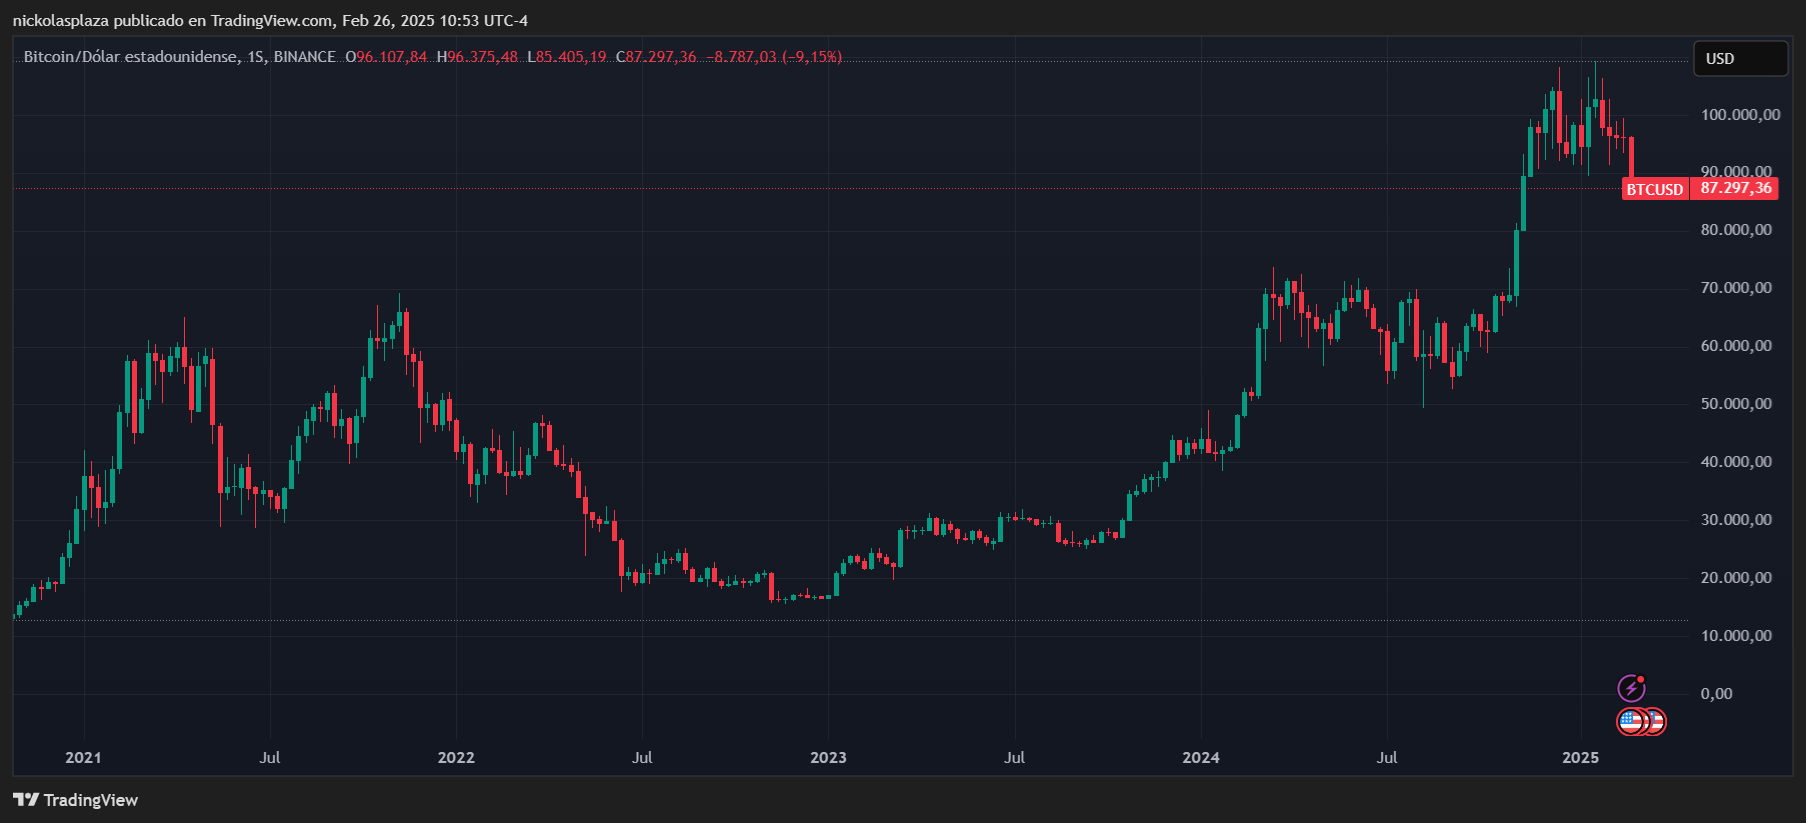Click the 30.000,00 price axis label
The height and width of the screenshot is (823, 1806).
point(1736,520)
